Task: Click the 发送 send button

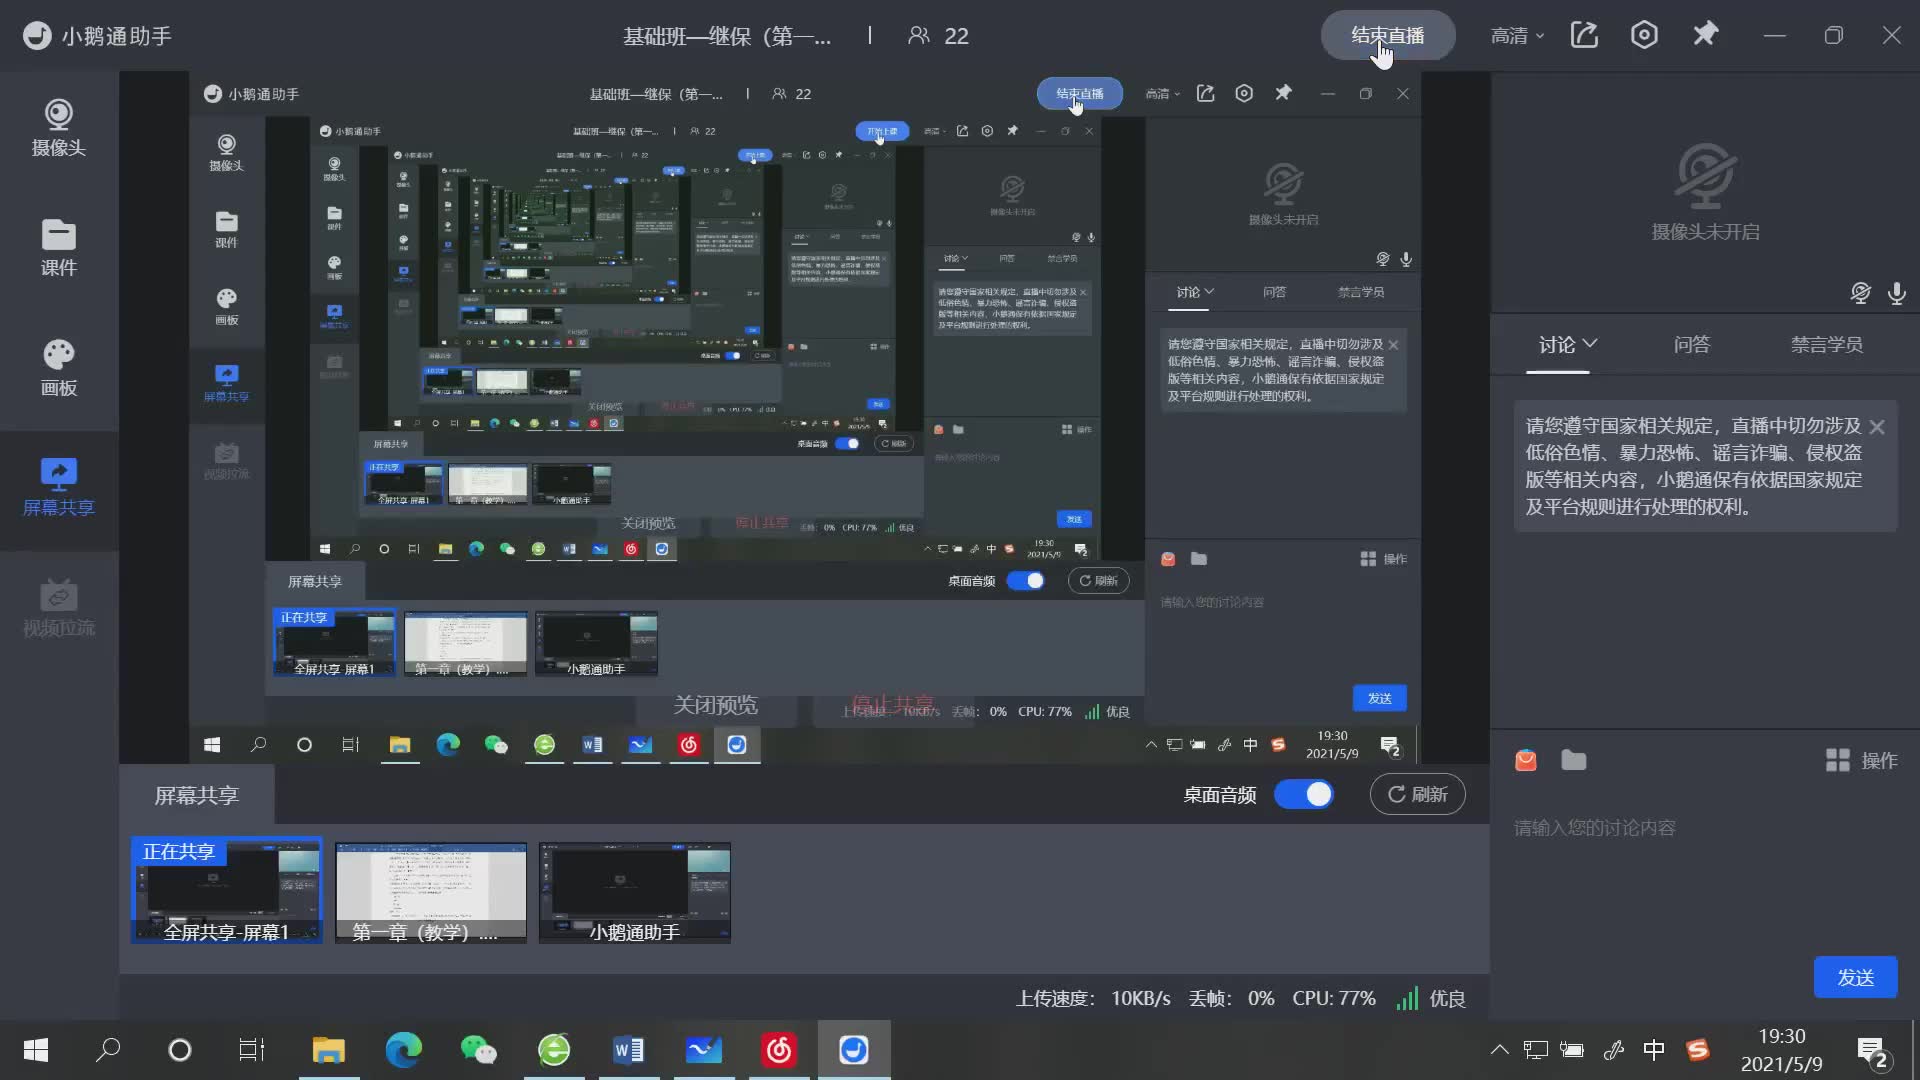Action: coord(1855,977)
